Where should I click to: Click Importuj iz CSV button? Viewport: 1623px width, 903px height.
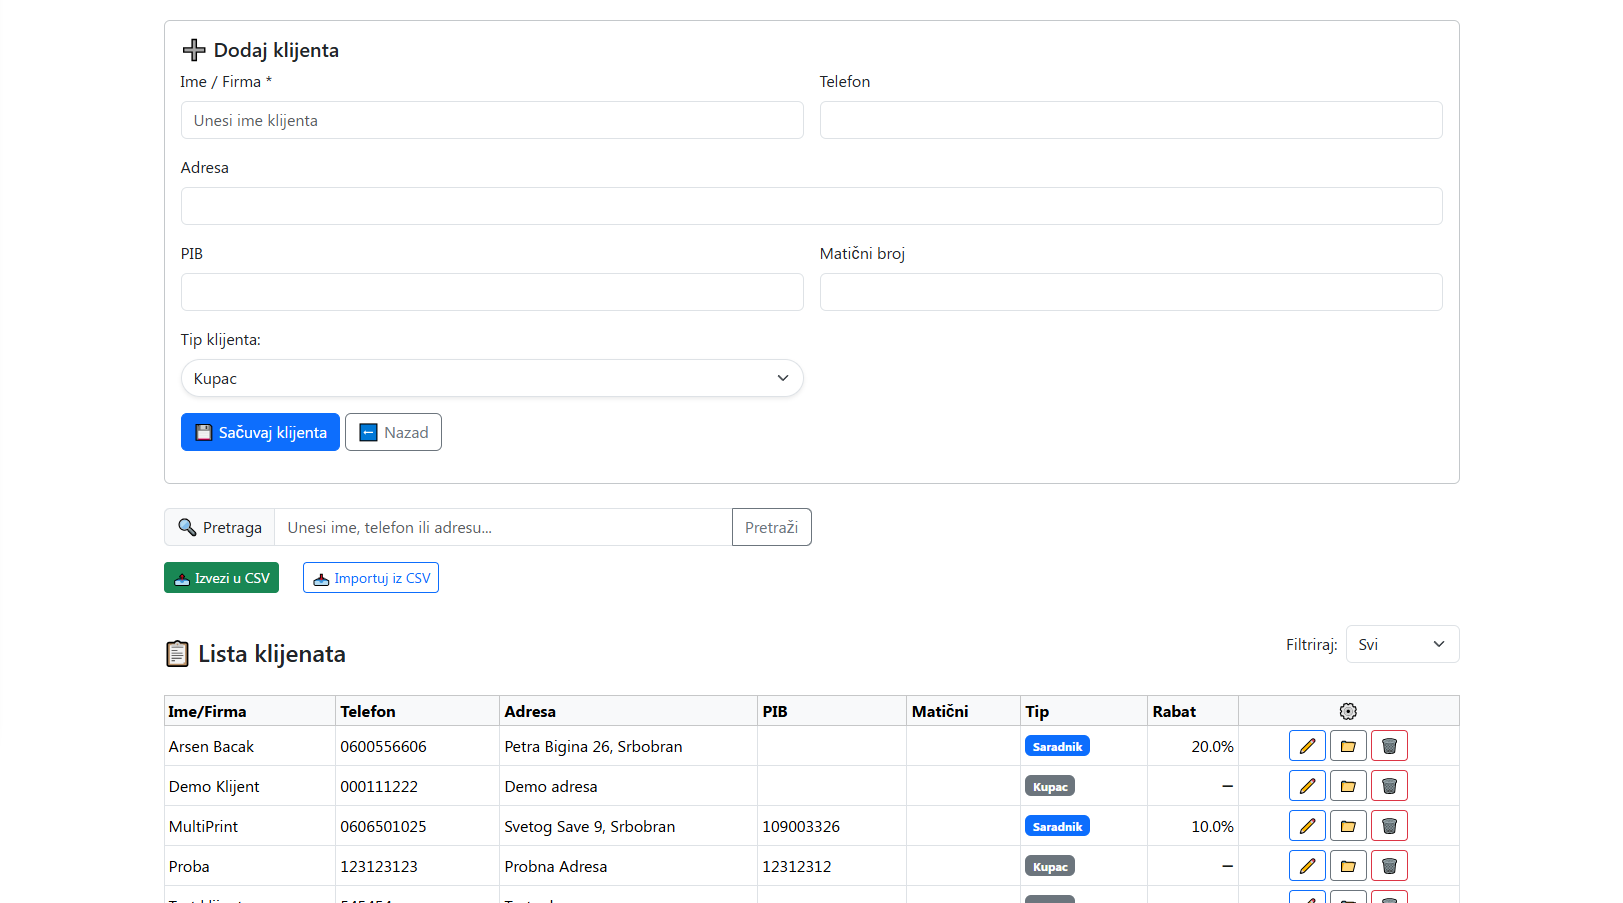pyautogui.click(x=371, y=578)
